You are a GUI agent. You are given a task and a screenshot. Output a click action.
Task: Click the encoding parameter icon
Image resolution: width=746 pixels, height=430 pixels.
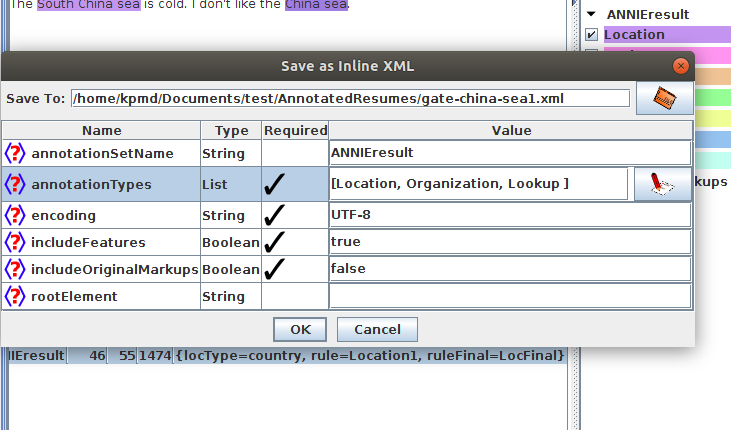pyautogui.click(x=15, y=215)
